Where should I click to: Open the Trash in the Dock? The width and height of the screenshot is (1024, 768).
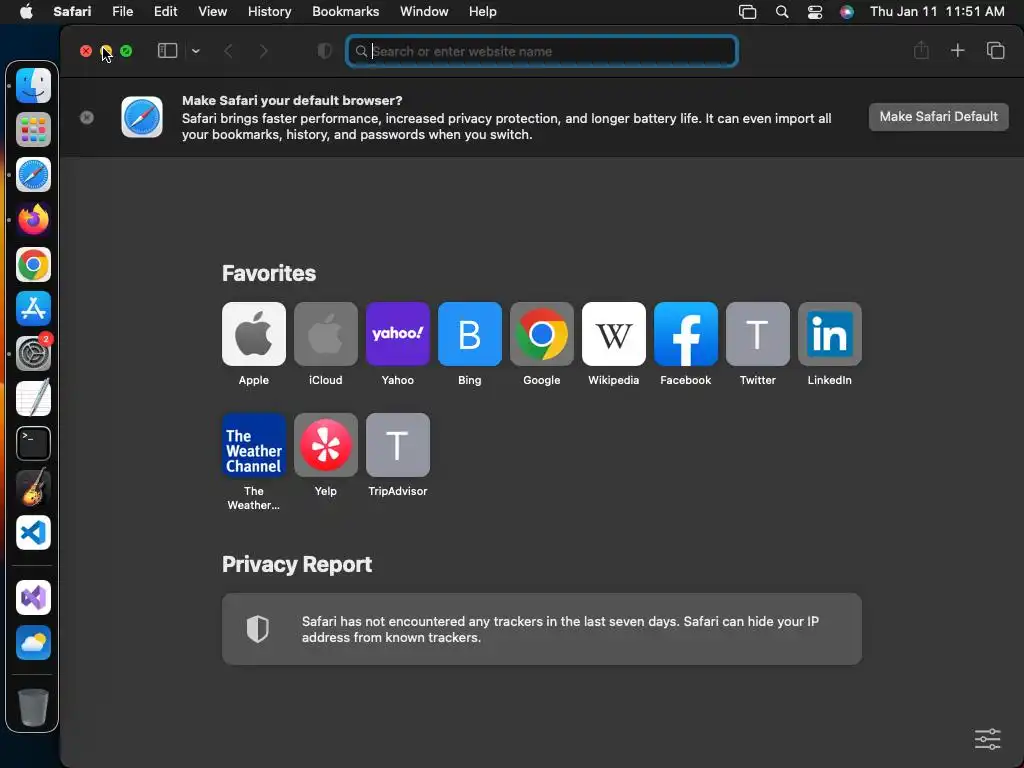pos(33,707)
